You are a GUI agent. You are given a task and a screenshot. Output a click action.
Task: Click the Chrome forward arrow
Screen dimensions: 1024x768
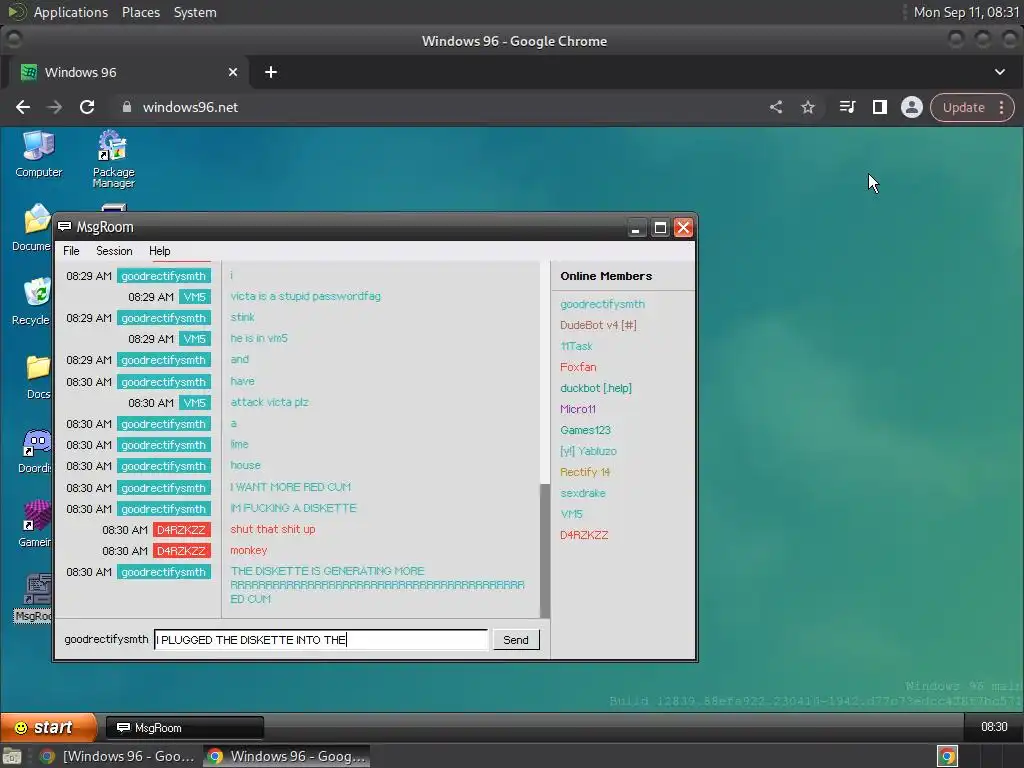pos(55,107)
